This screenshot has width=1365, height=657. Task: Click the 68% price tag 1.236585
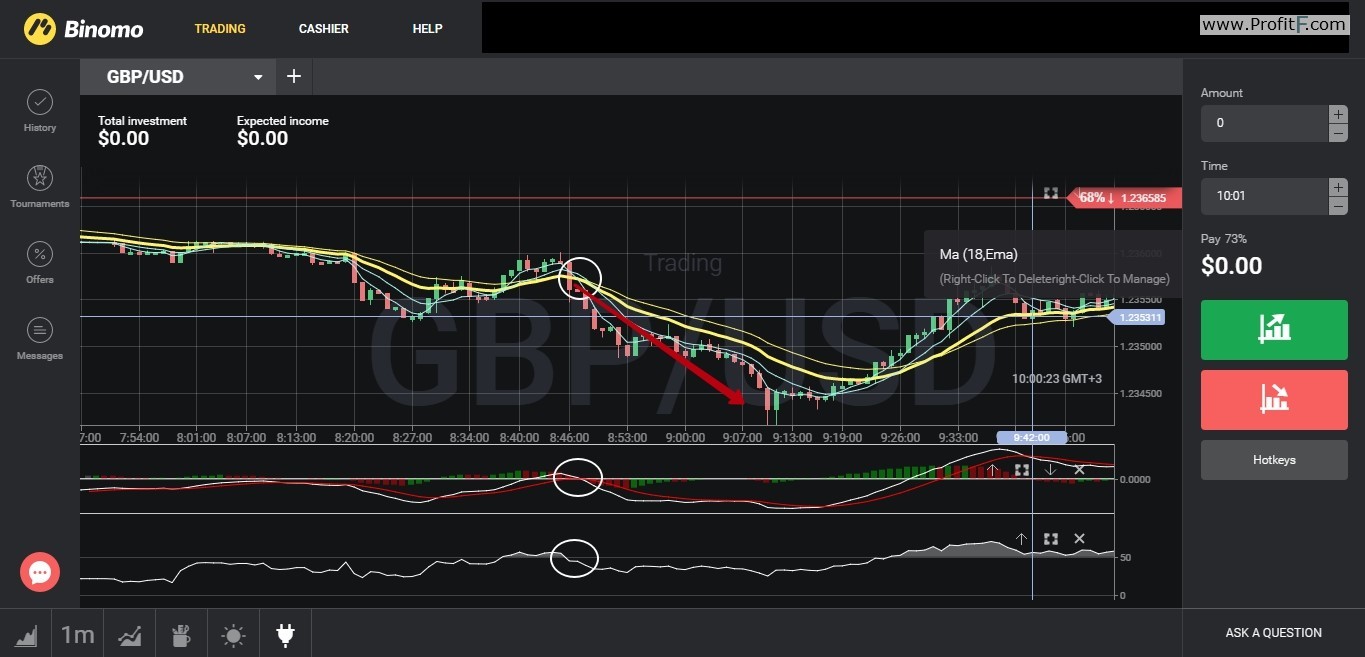[1125, 198]
